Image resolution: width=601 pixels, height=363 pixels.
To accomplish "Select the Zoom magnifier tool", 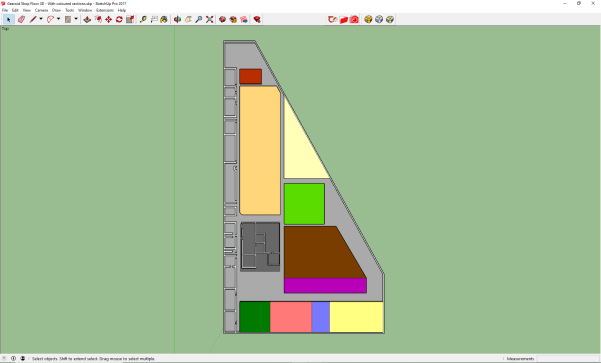I will [199, 20].
